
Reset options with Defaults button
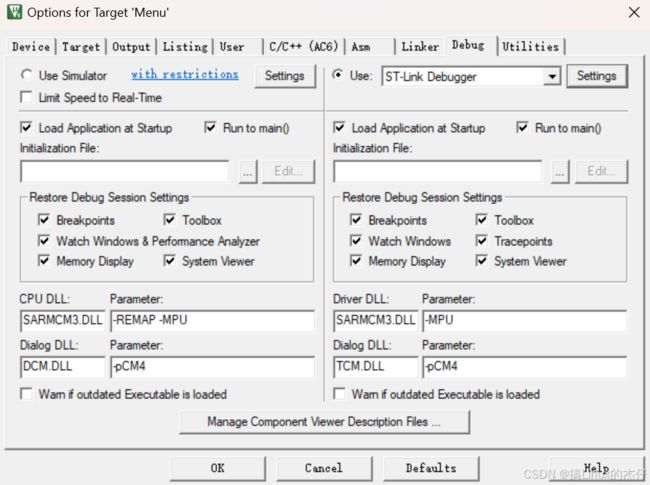(431, 468)
